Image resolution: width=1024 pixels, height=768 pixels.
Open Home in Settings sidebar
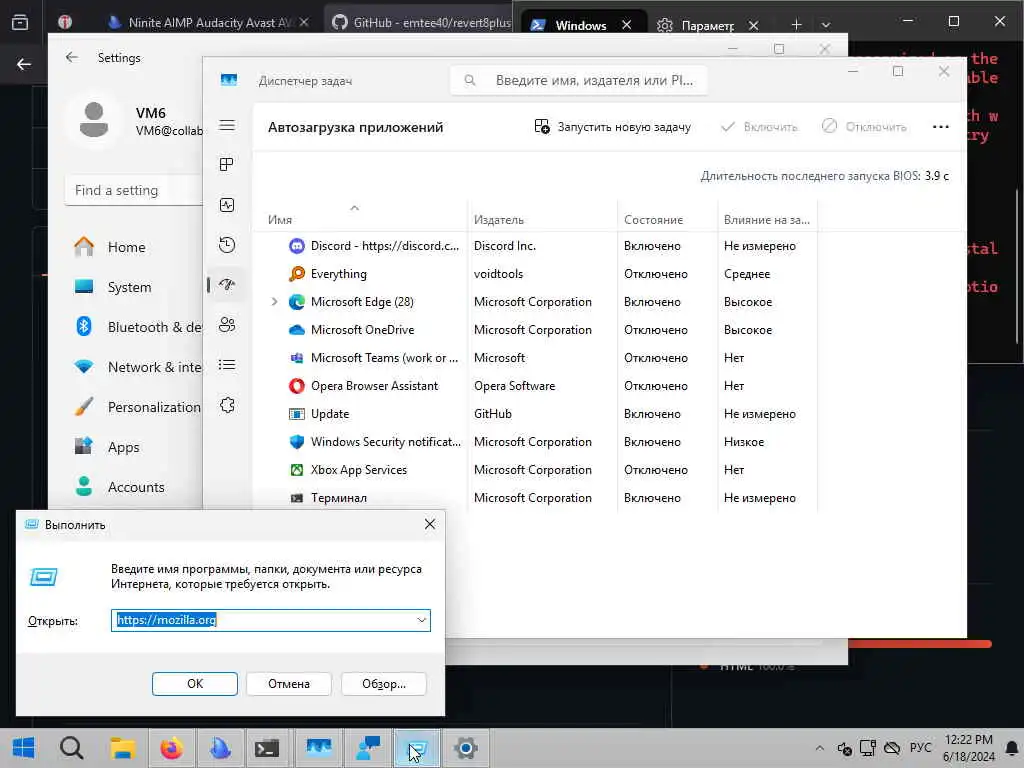click(x=125, y=247)
